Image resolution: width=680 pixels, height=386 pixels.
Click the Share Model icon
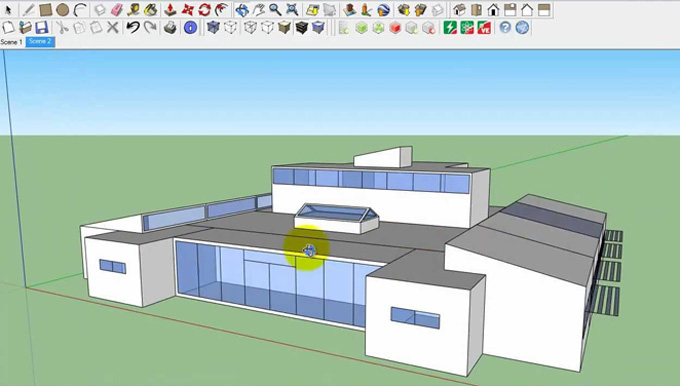[x=421, y=10]
